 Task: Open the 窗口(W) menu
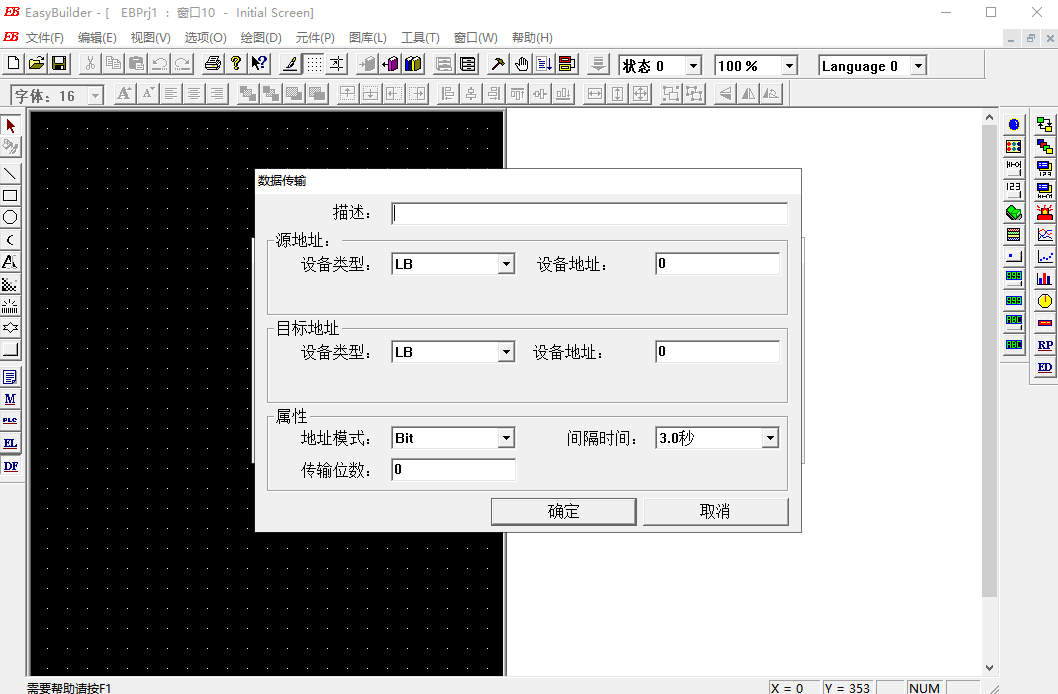pos(476,38)
